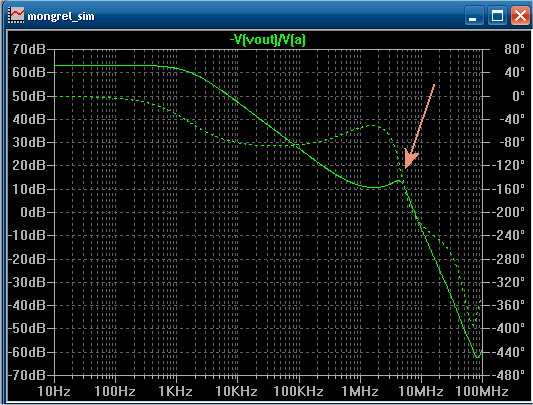533x405 pixels.
Task: Click the -480° phase axis label
Action: 508,375
